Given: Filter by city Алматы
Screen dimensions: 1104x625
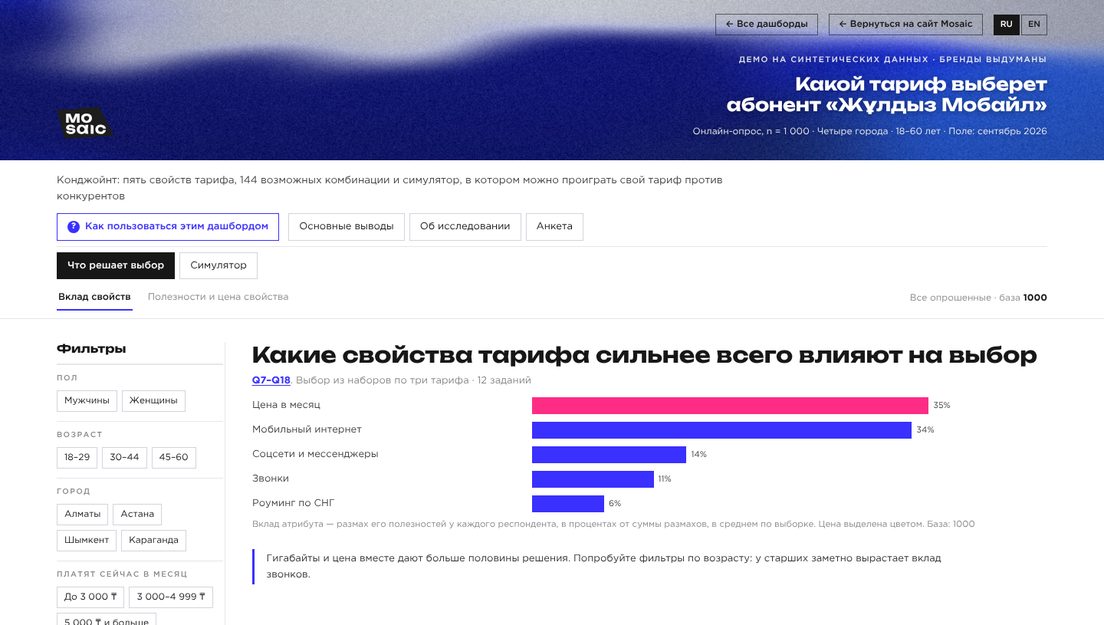Looking at the screenshot, I should (x=82, y=514).
